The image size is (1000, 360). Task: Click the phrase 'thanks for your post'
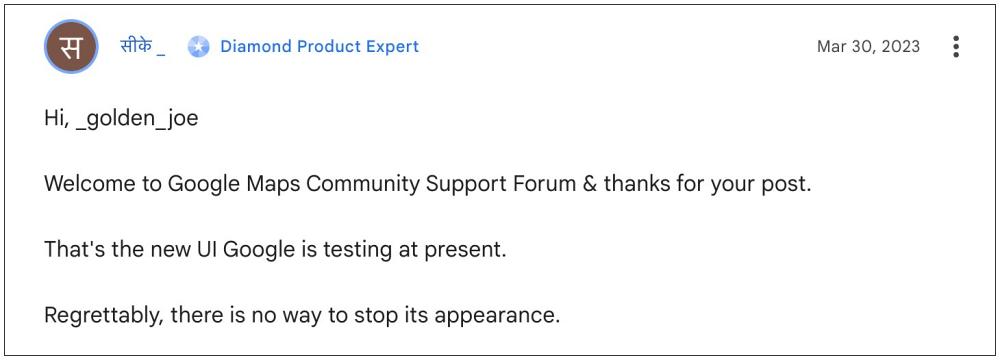click(x=707, y=184)
